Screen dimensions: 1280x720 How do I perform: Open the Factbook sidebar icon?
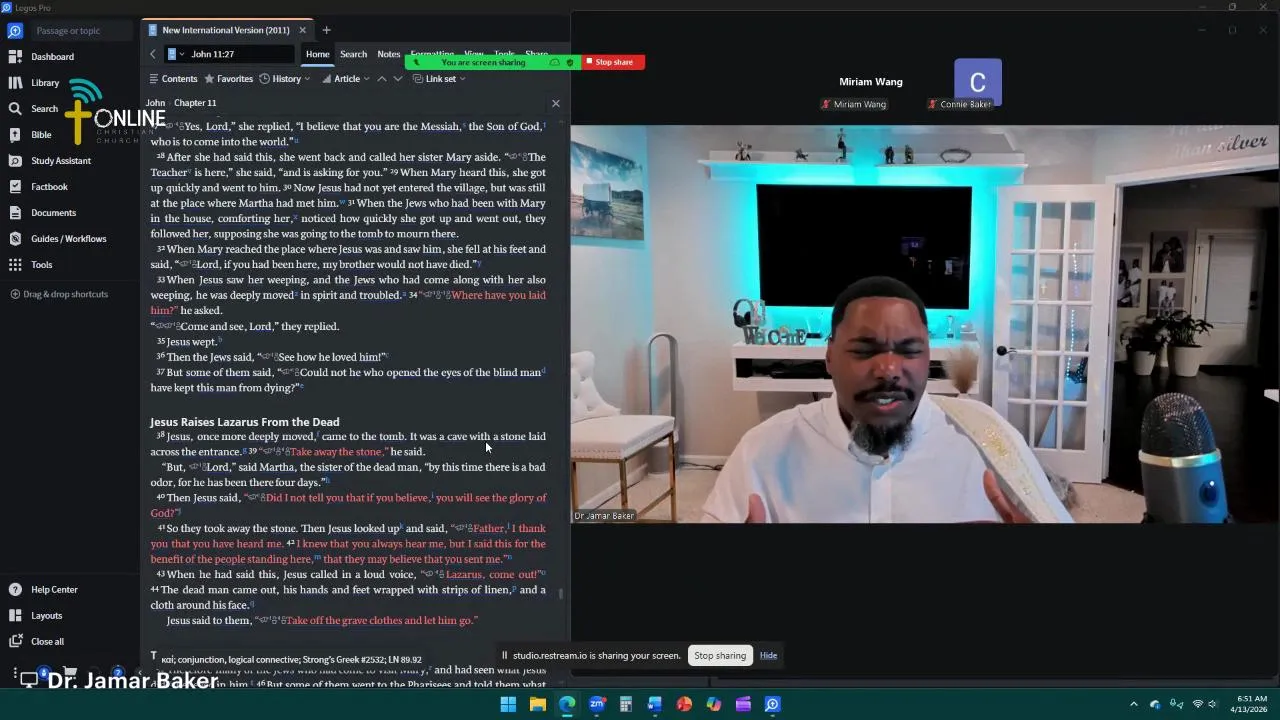click(x=15, y=187)
